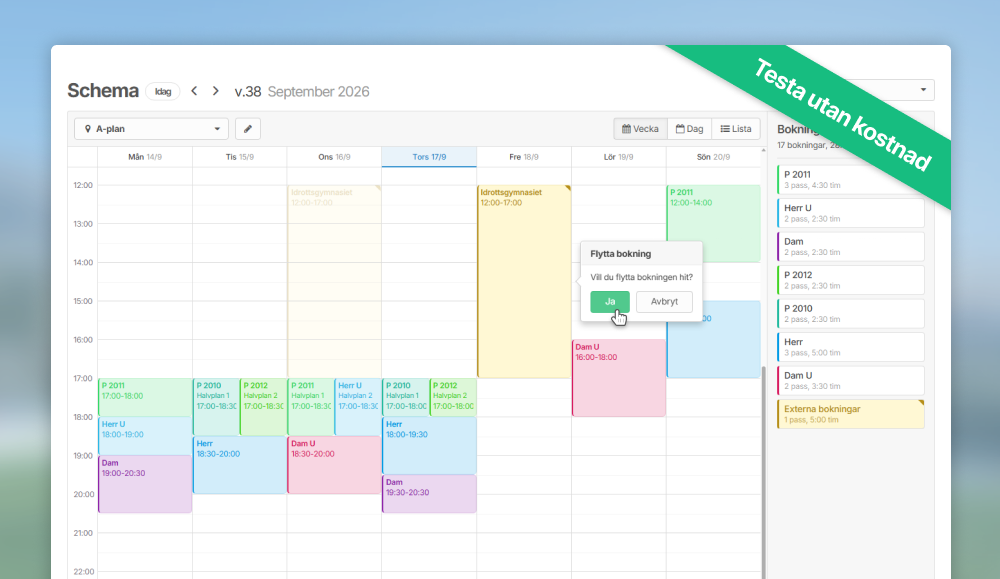Select P 2012 in bookings list
The image size is (1000, 579).
pyautogui.click(x=851, y=280)
